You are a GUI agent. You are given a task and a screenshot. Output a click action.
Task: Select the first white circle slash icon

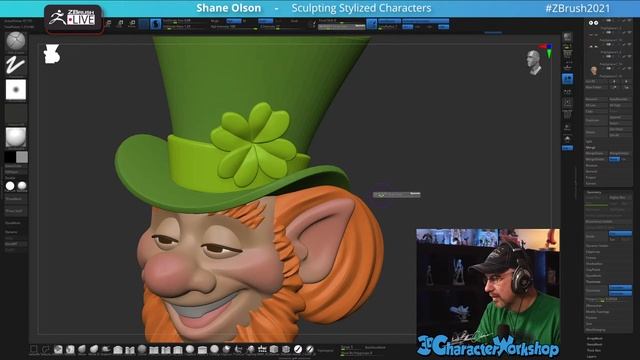298,349
